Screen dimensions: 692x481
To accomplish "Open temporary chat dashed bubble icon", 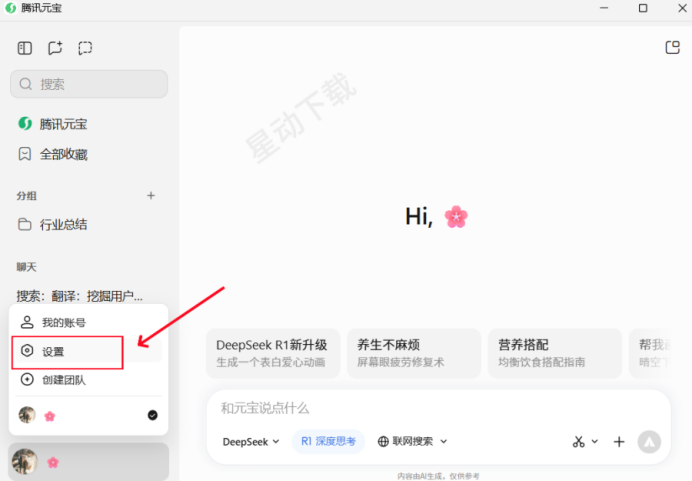I will (x=85, y=48).
